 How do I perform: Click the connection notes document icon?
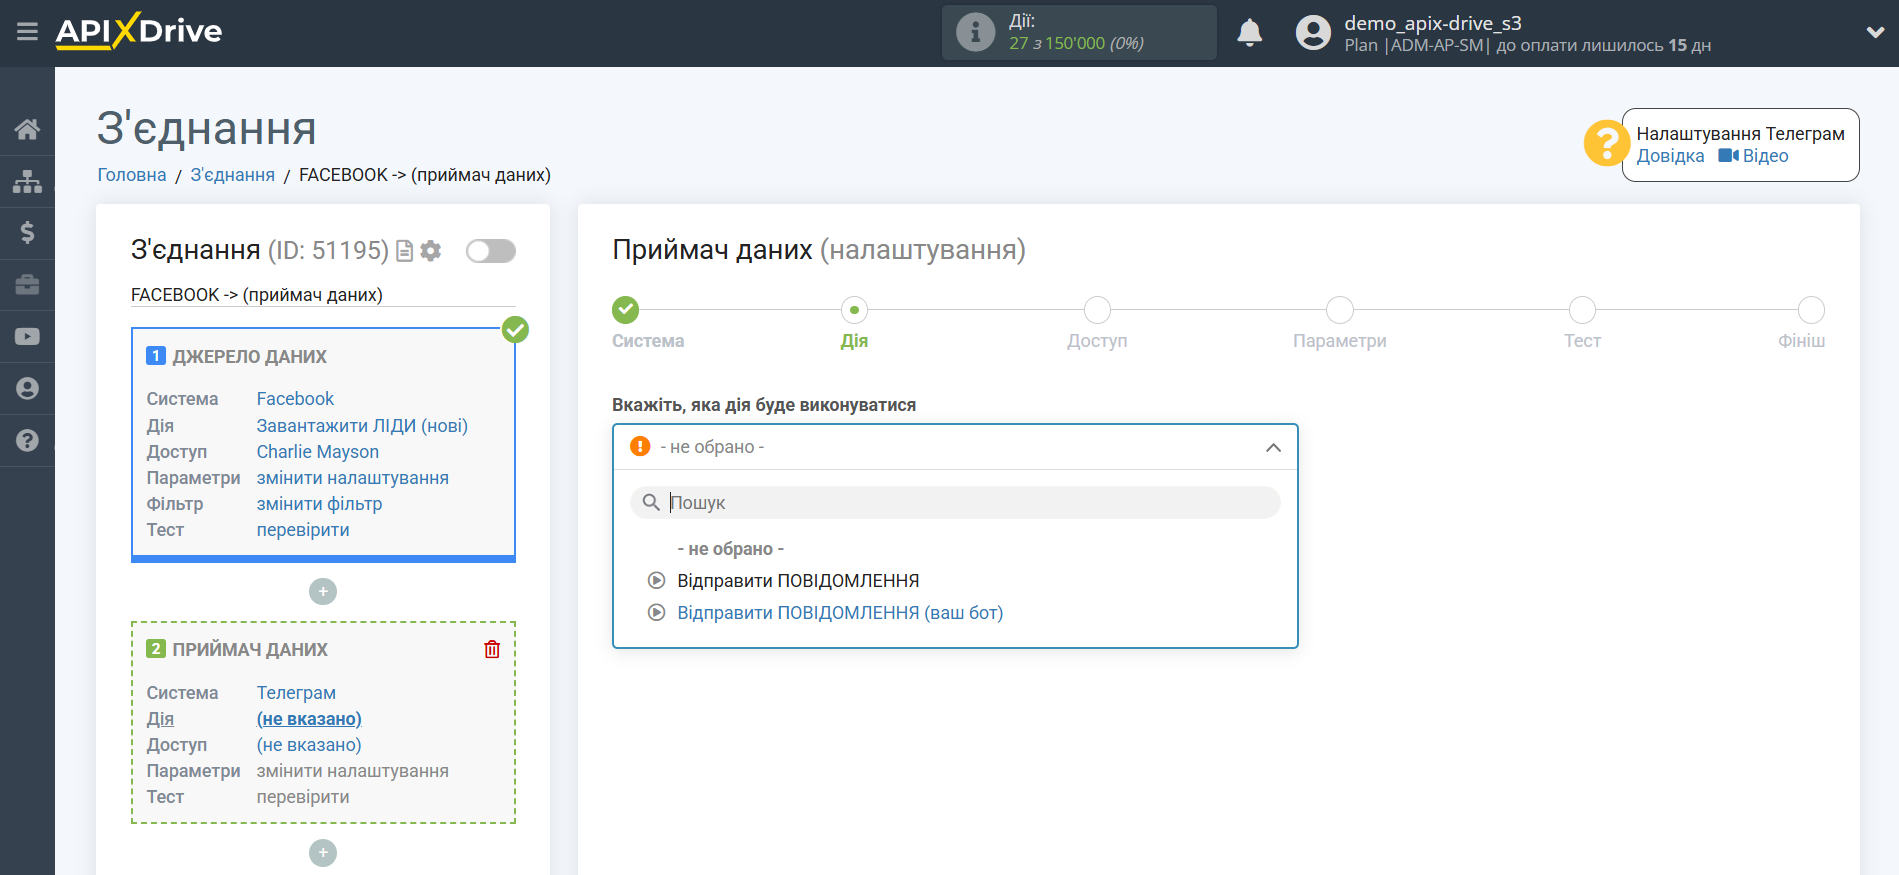pyautogui.click(x=404, y=251)
